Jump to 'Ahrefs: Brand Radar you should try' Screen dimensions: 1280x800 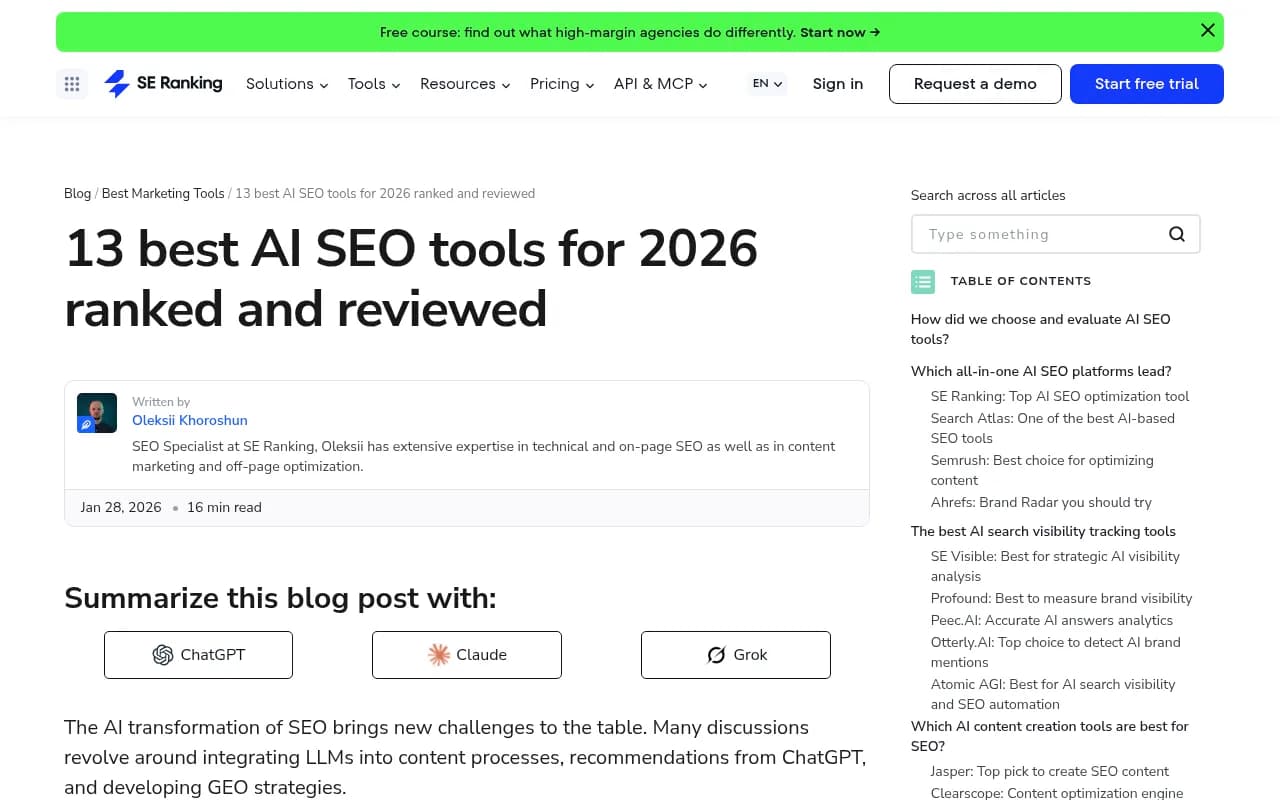point(1041,502)
